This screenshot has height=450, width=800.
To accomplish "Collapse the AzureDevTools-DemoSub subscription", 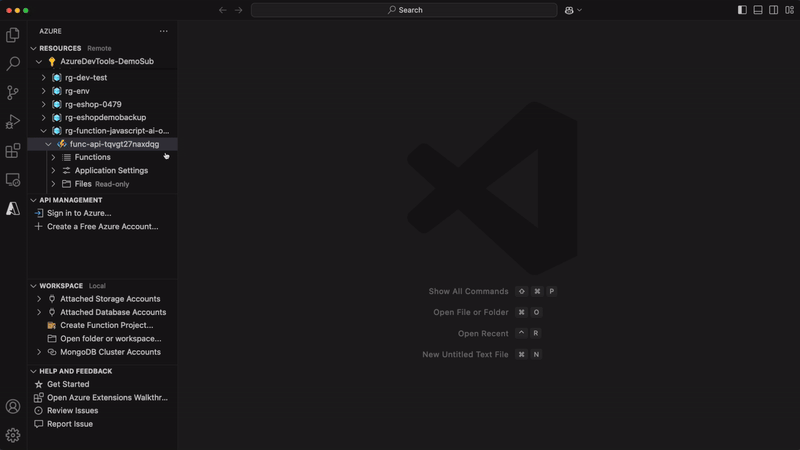I will [39, 62].
